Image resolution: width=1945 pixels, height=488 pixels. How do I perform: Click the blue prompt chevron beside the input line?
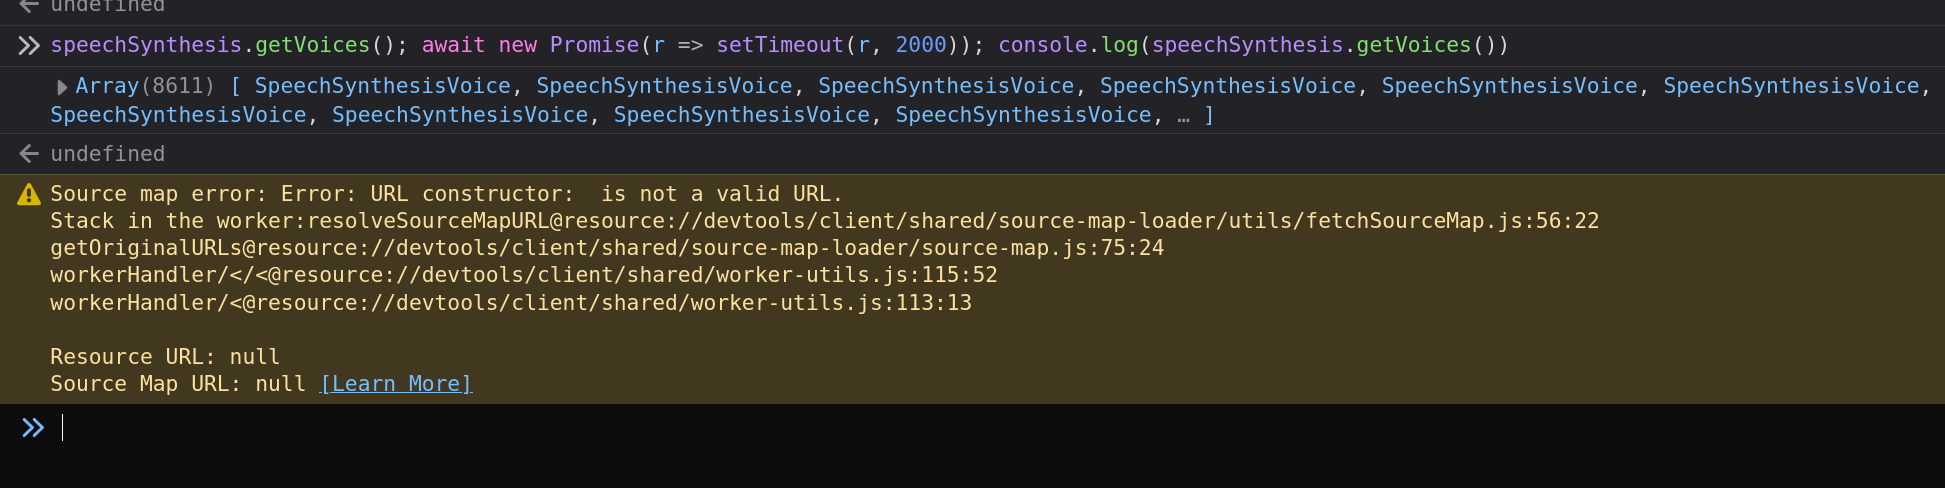(x=33, y=428)
